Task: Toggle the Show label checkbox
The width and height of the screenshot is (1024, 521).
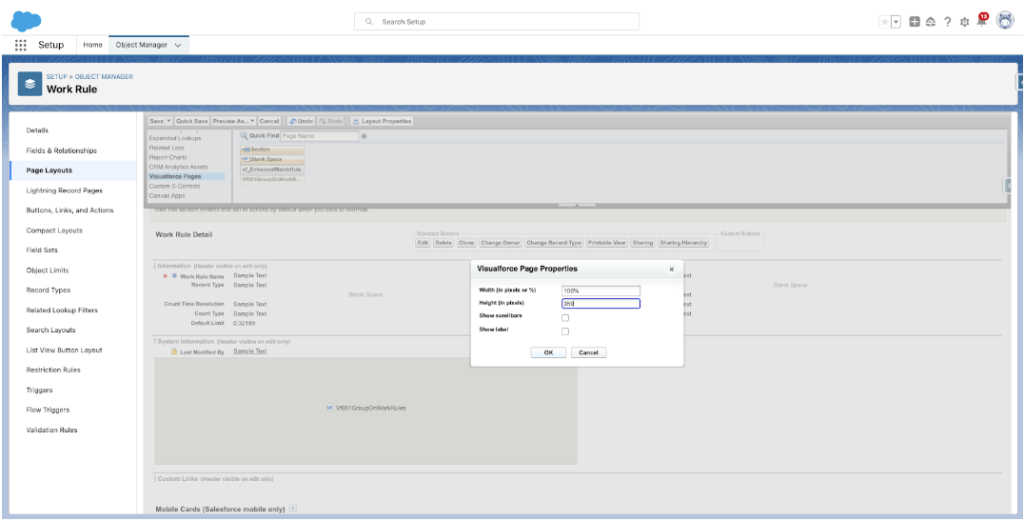Action: [x=565, y=332]
